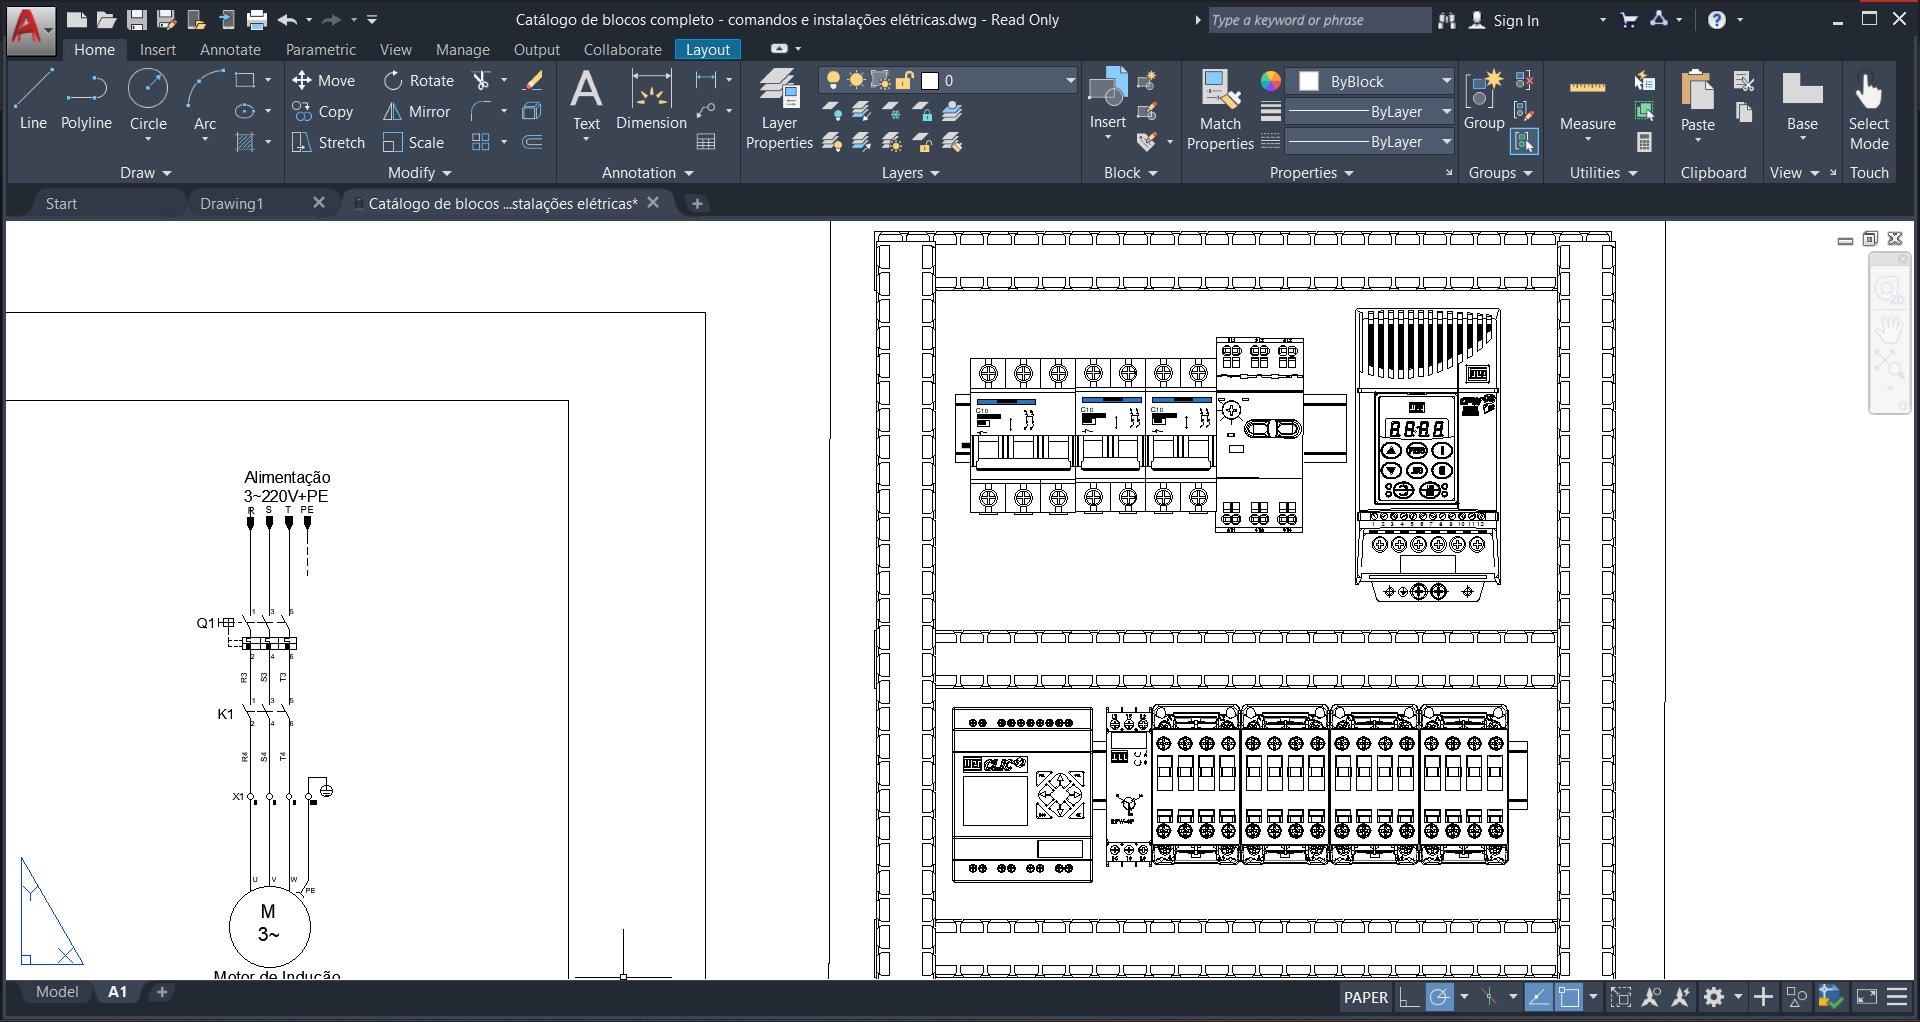The width and height of the screenshot is (1920, 1022).
Task: Activate the Mirror tool
Action: coord(417,112)
